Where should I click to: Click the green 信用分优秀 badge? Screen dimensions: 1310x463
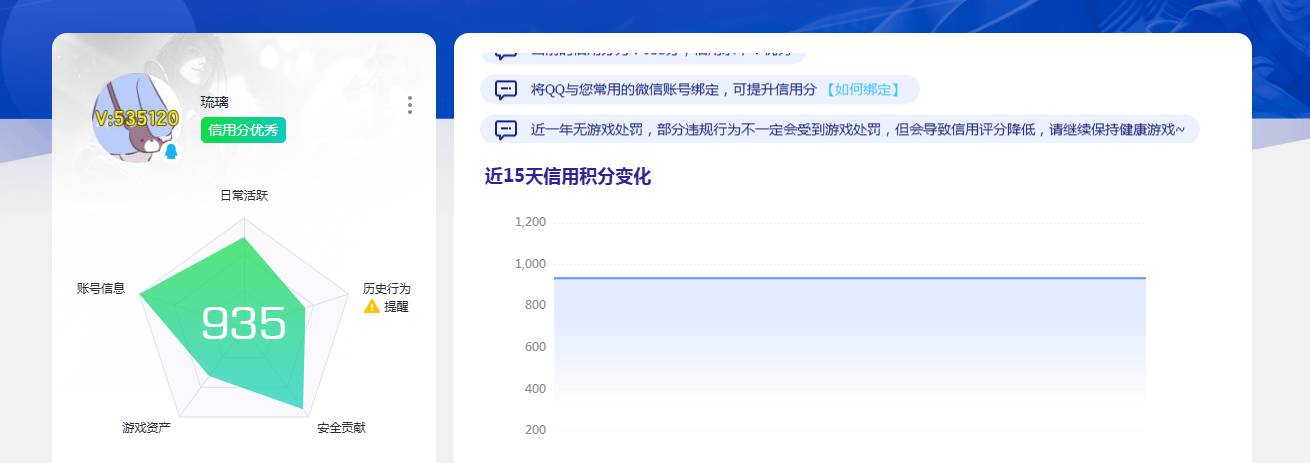[244, 130]
